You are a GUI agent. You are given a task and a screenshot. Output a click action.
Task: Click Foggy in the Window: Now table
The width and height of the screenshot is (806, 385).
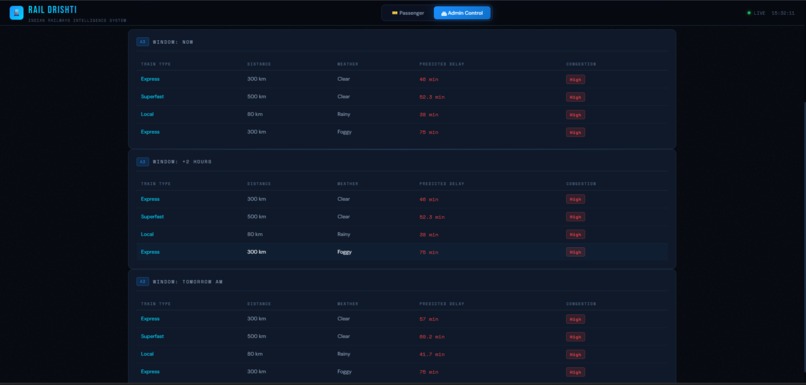(344, 132)
